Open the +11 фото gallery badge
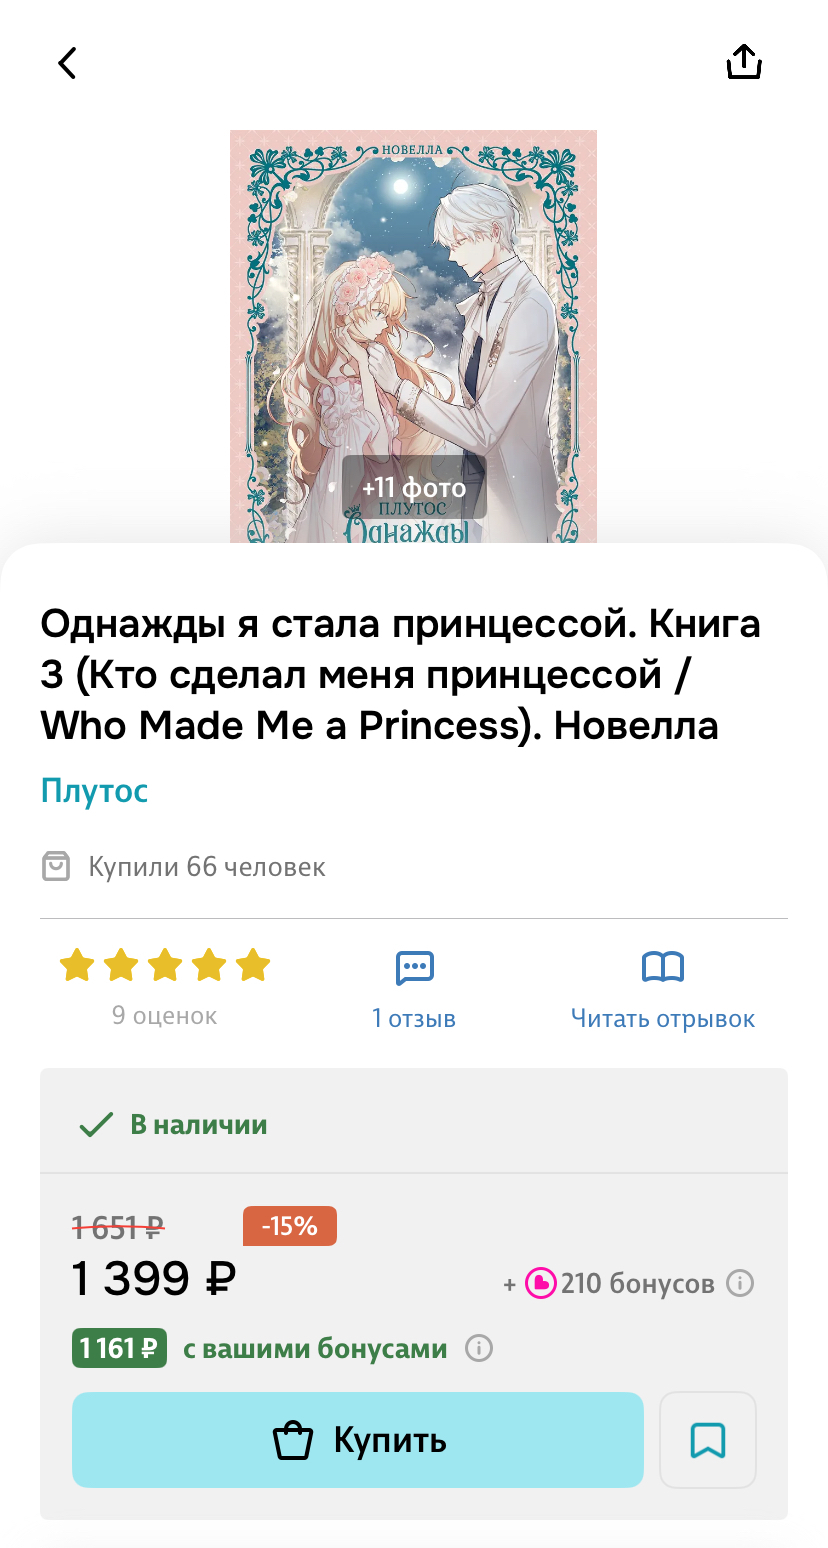 pyautogui.click(x=414, y=488)
